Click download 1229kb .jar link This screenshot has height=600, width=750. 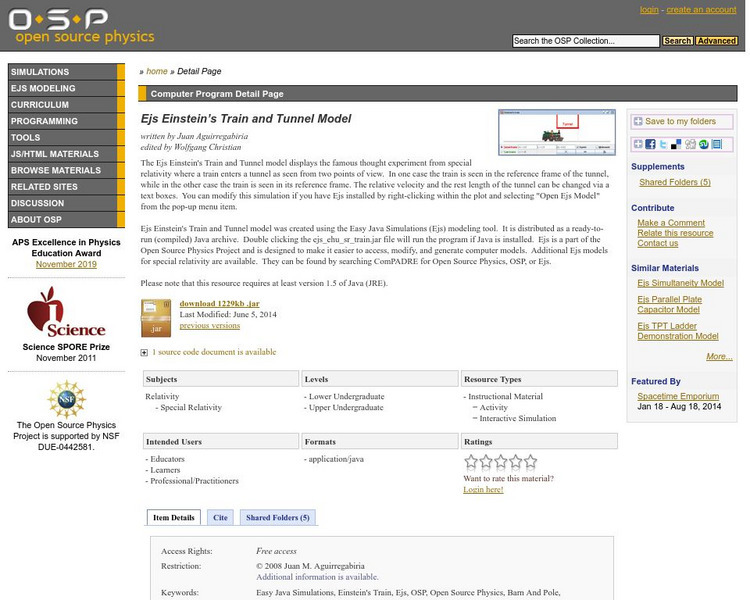(x=220, y=303)
